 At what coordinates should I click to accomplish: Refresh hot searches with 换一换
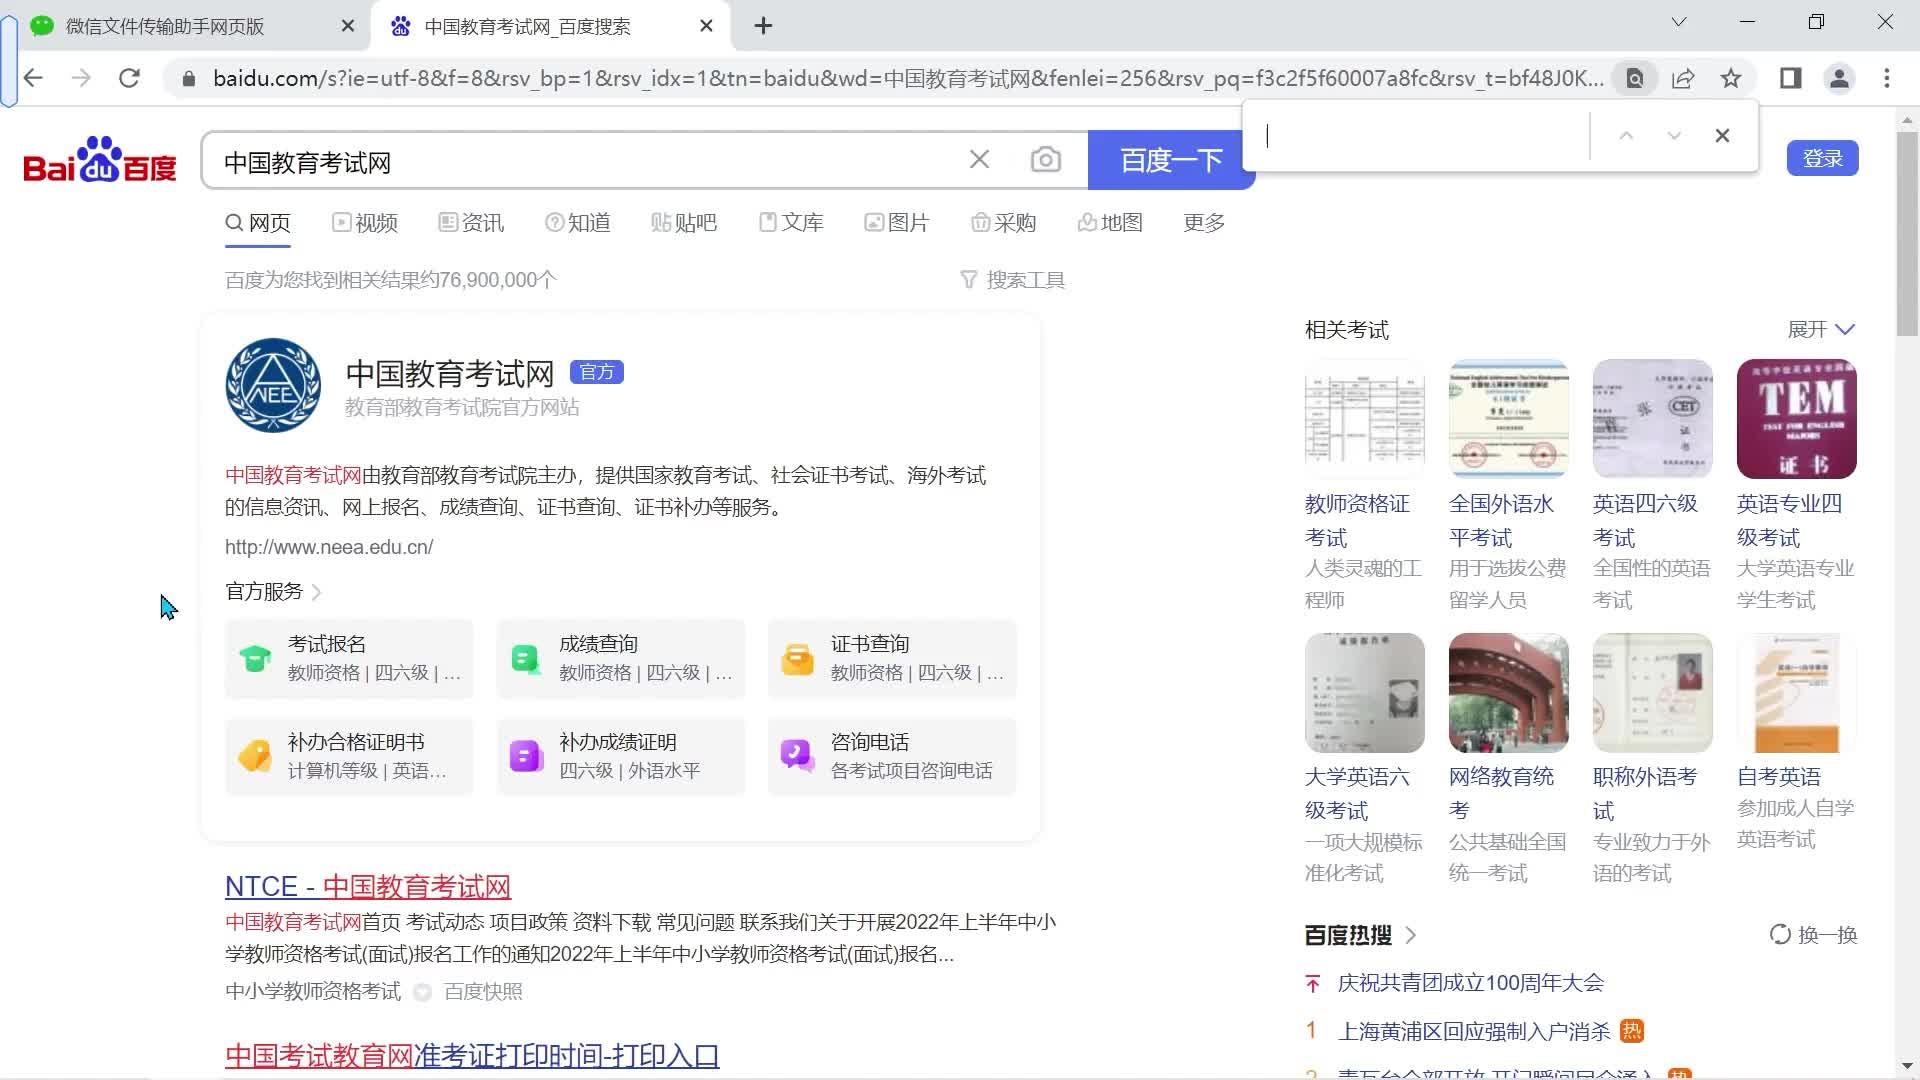1813,935
